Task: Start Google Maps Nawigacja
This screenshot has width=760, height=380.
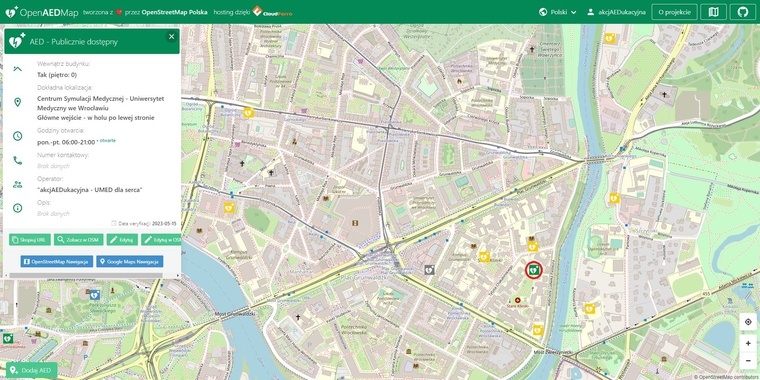Action: point(129,262)
